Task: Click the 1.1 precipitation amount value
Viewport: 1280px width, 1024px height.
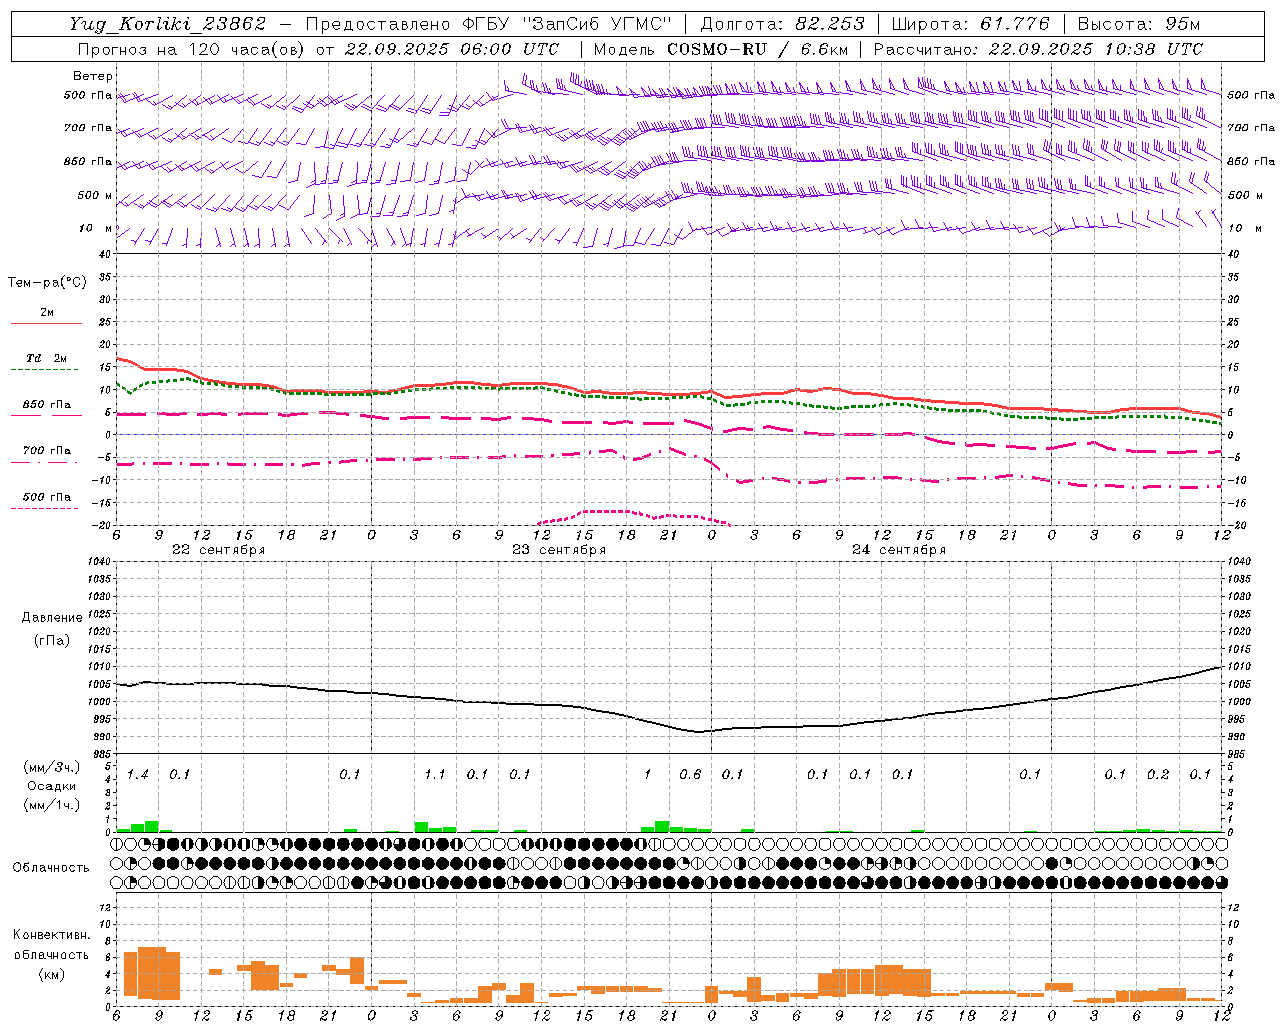Action: point(435,774)
